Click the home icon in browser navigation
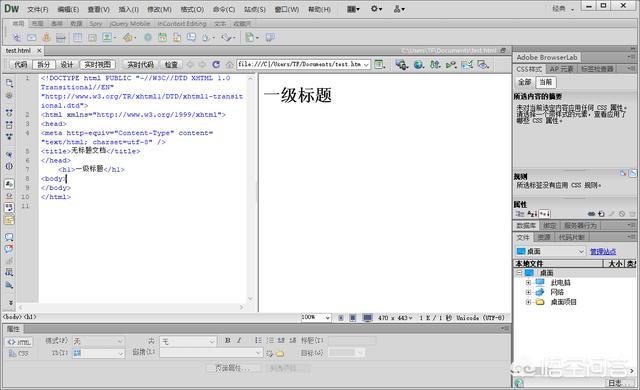Screen dimensions: 640x390 230,64
